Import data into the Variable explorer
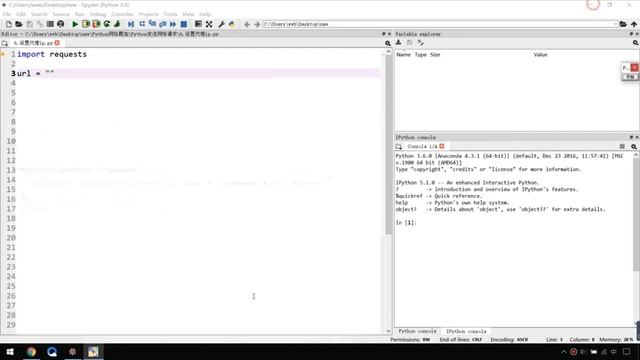640x360 pixels. tap(399, 43)
